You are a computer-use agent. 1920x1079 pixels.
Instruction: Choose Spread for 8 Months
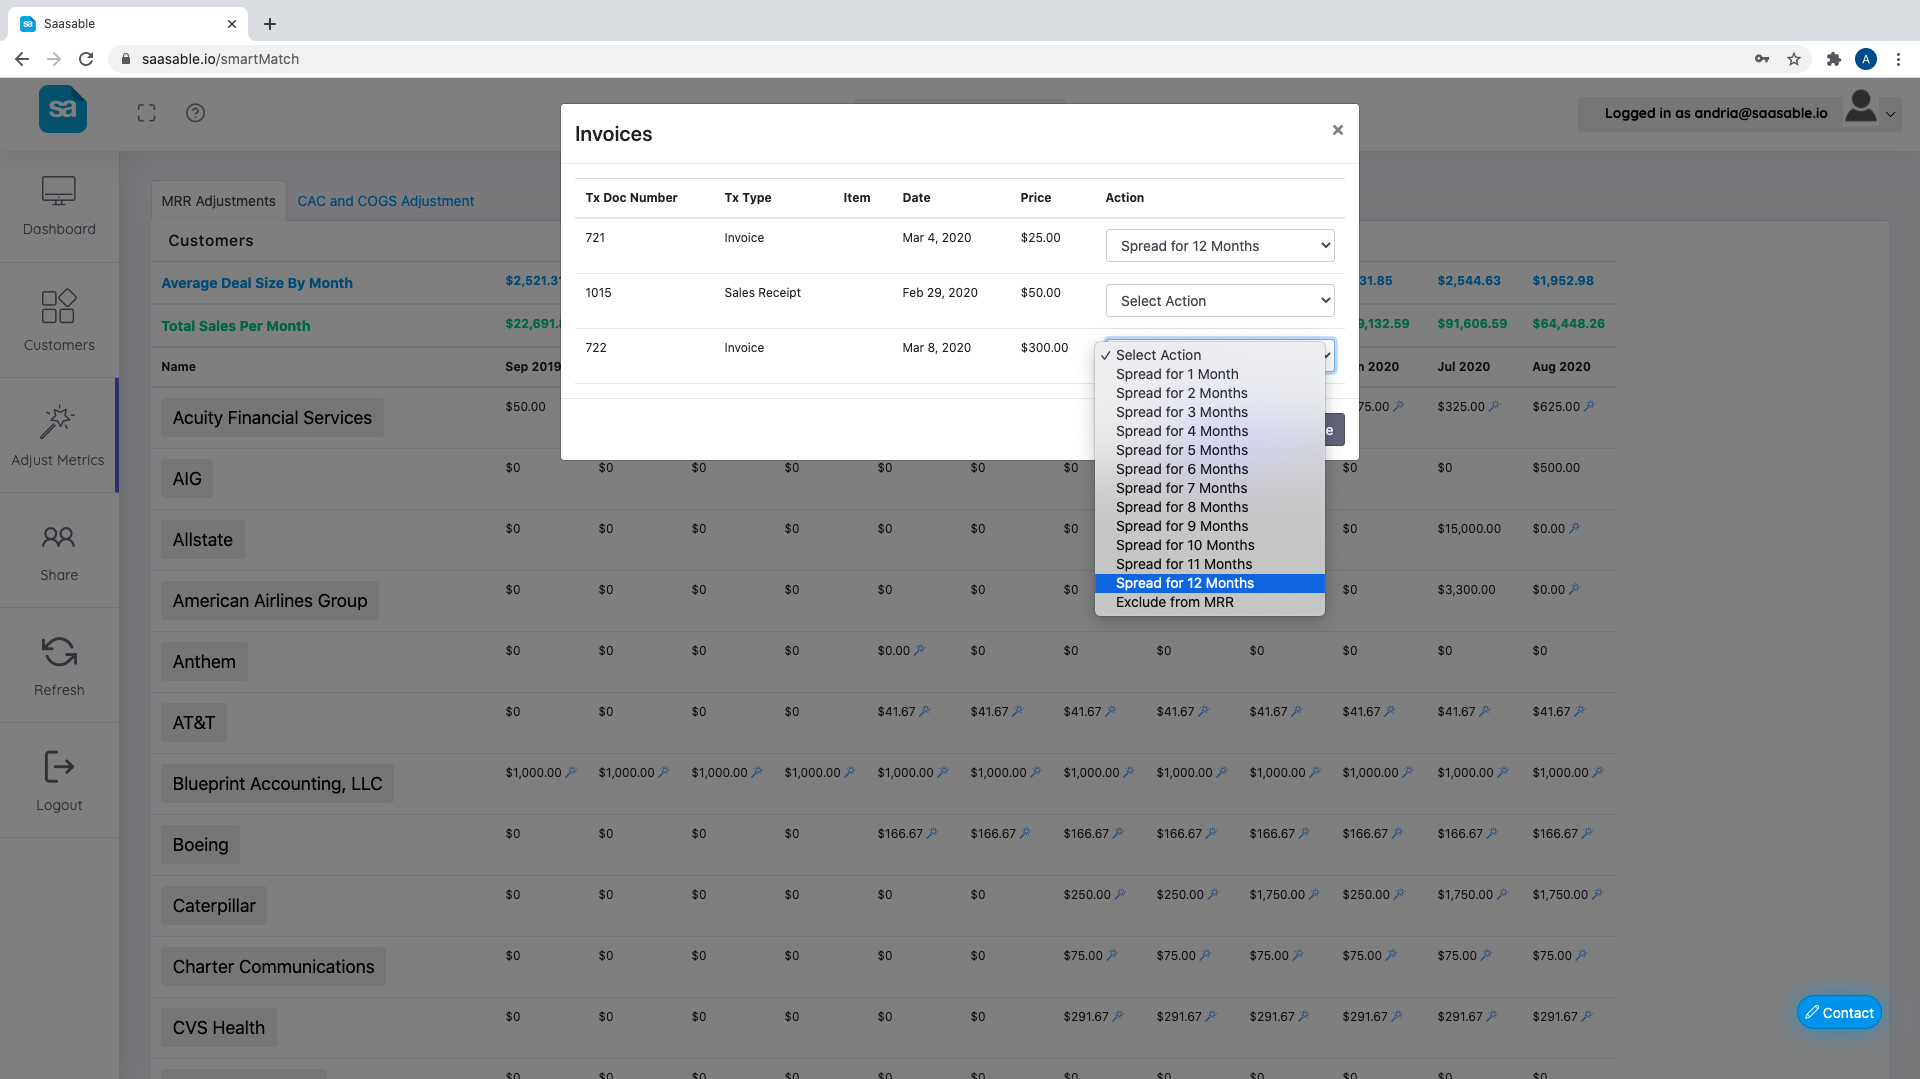[1210, 507]
